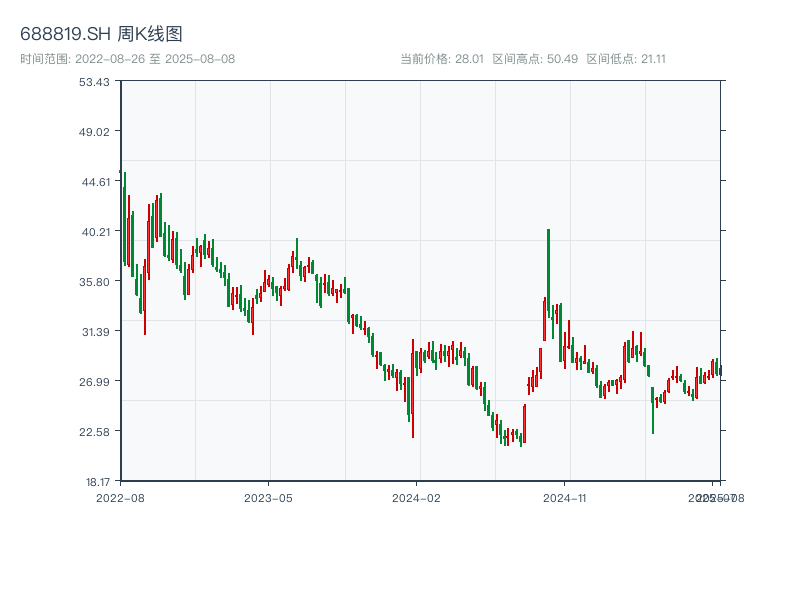Select the 时间范围 date range text
The height and width of the screenshot is (600, 800).
click(x=127, y=59)
